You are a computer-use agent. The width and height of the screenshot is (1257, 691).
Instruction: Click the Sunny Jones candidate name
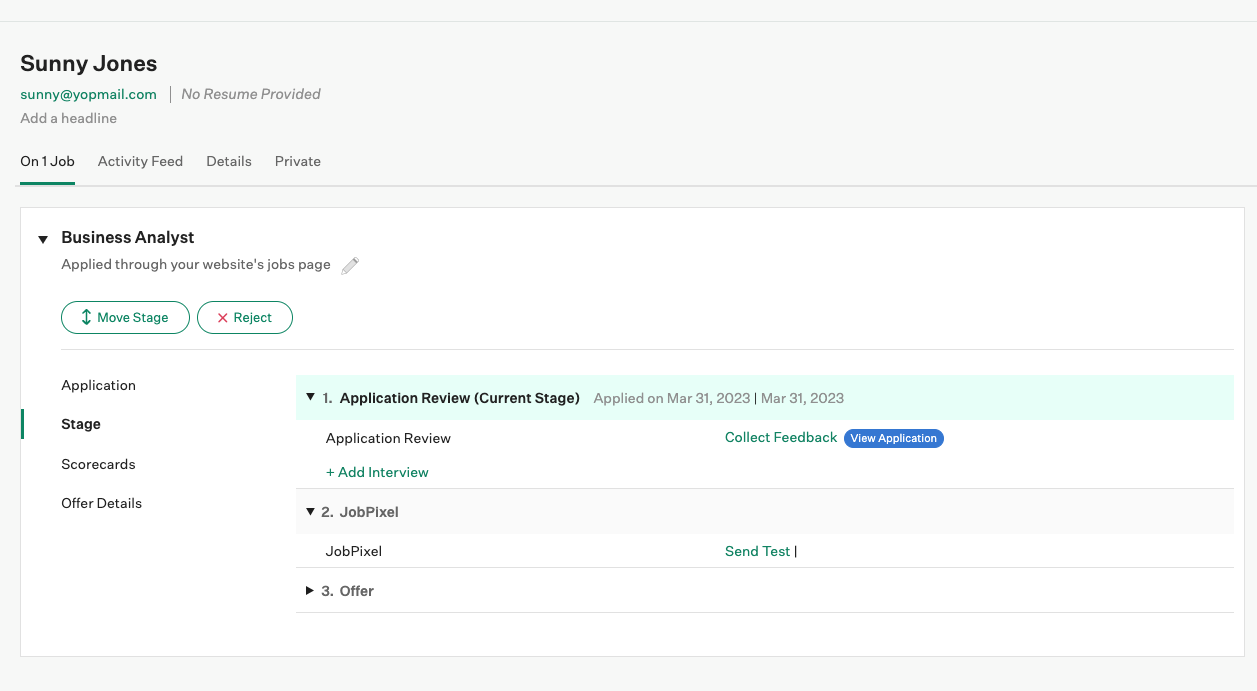(89, 63)
